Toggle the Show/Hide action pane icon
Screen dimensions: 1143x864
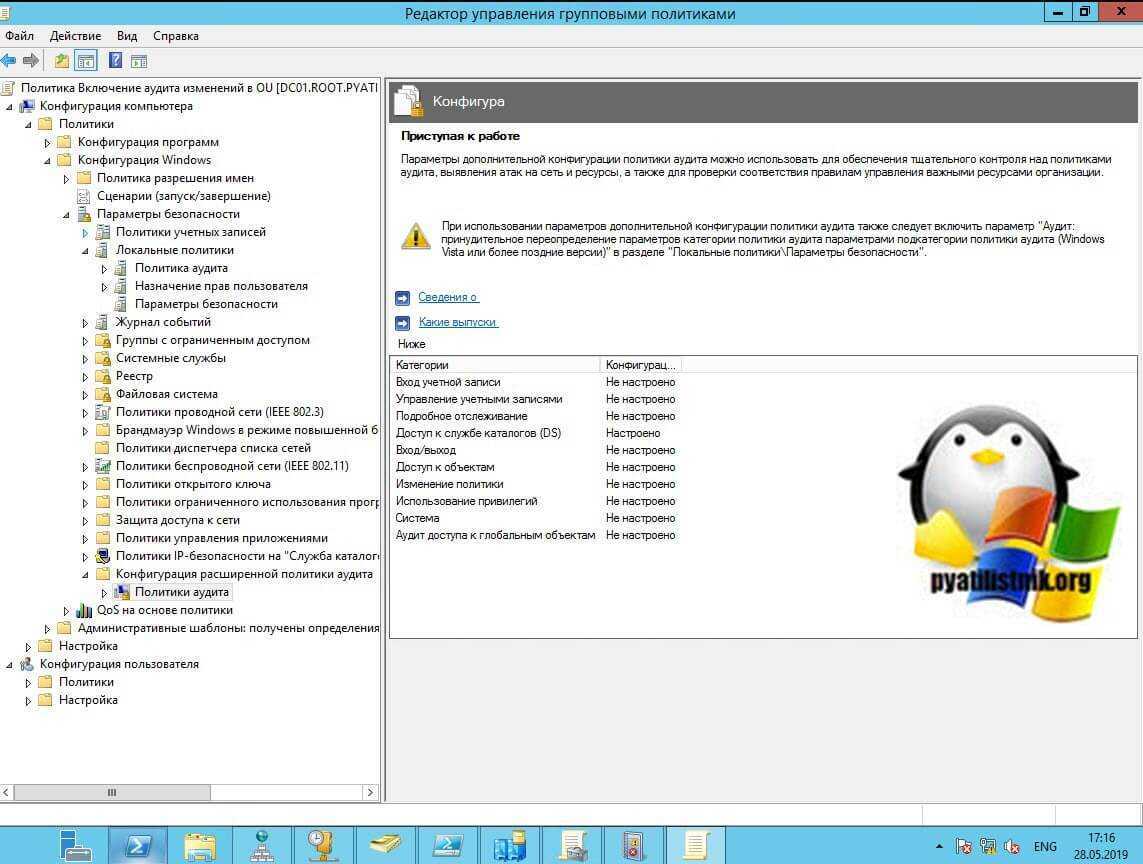[x=139, y=61]
